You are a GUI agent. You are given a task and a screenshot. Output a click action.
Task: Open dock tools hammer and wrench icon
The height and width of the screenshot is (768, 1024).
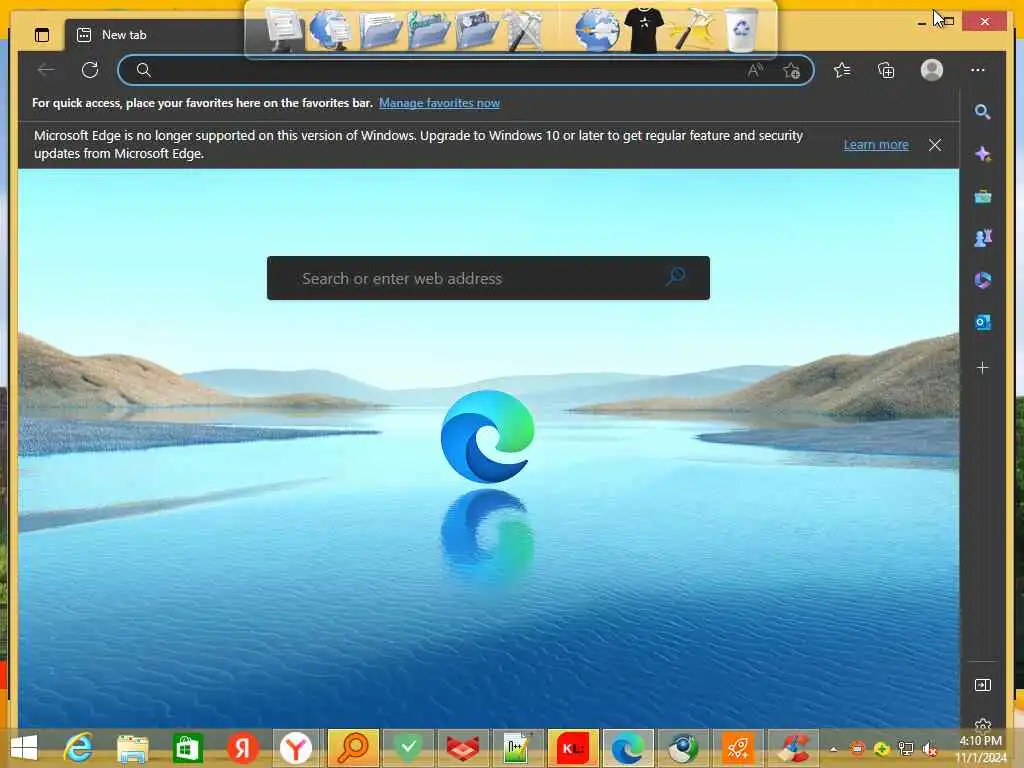tap(524, 30)
